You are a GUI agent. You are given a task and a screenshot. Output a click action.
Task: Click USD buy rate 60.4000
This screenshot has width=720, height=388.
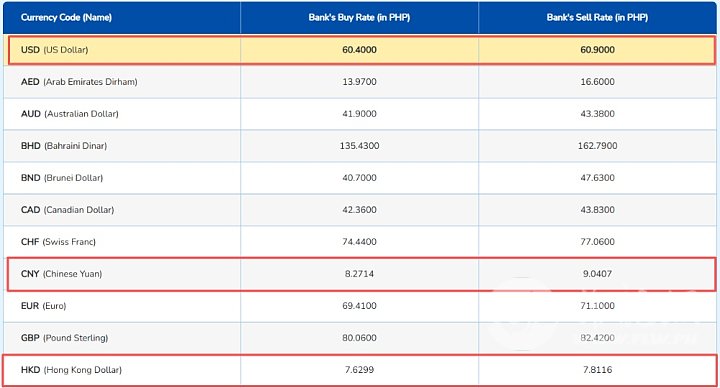pyautogui.click(x=359, y=50)
